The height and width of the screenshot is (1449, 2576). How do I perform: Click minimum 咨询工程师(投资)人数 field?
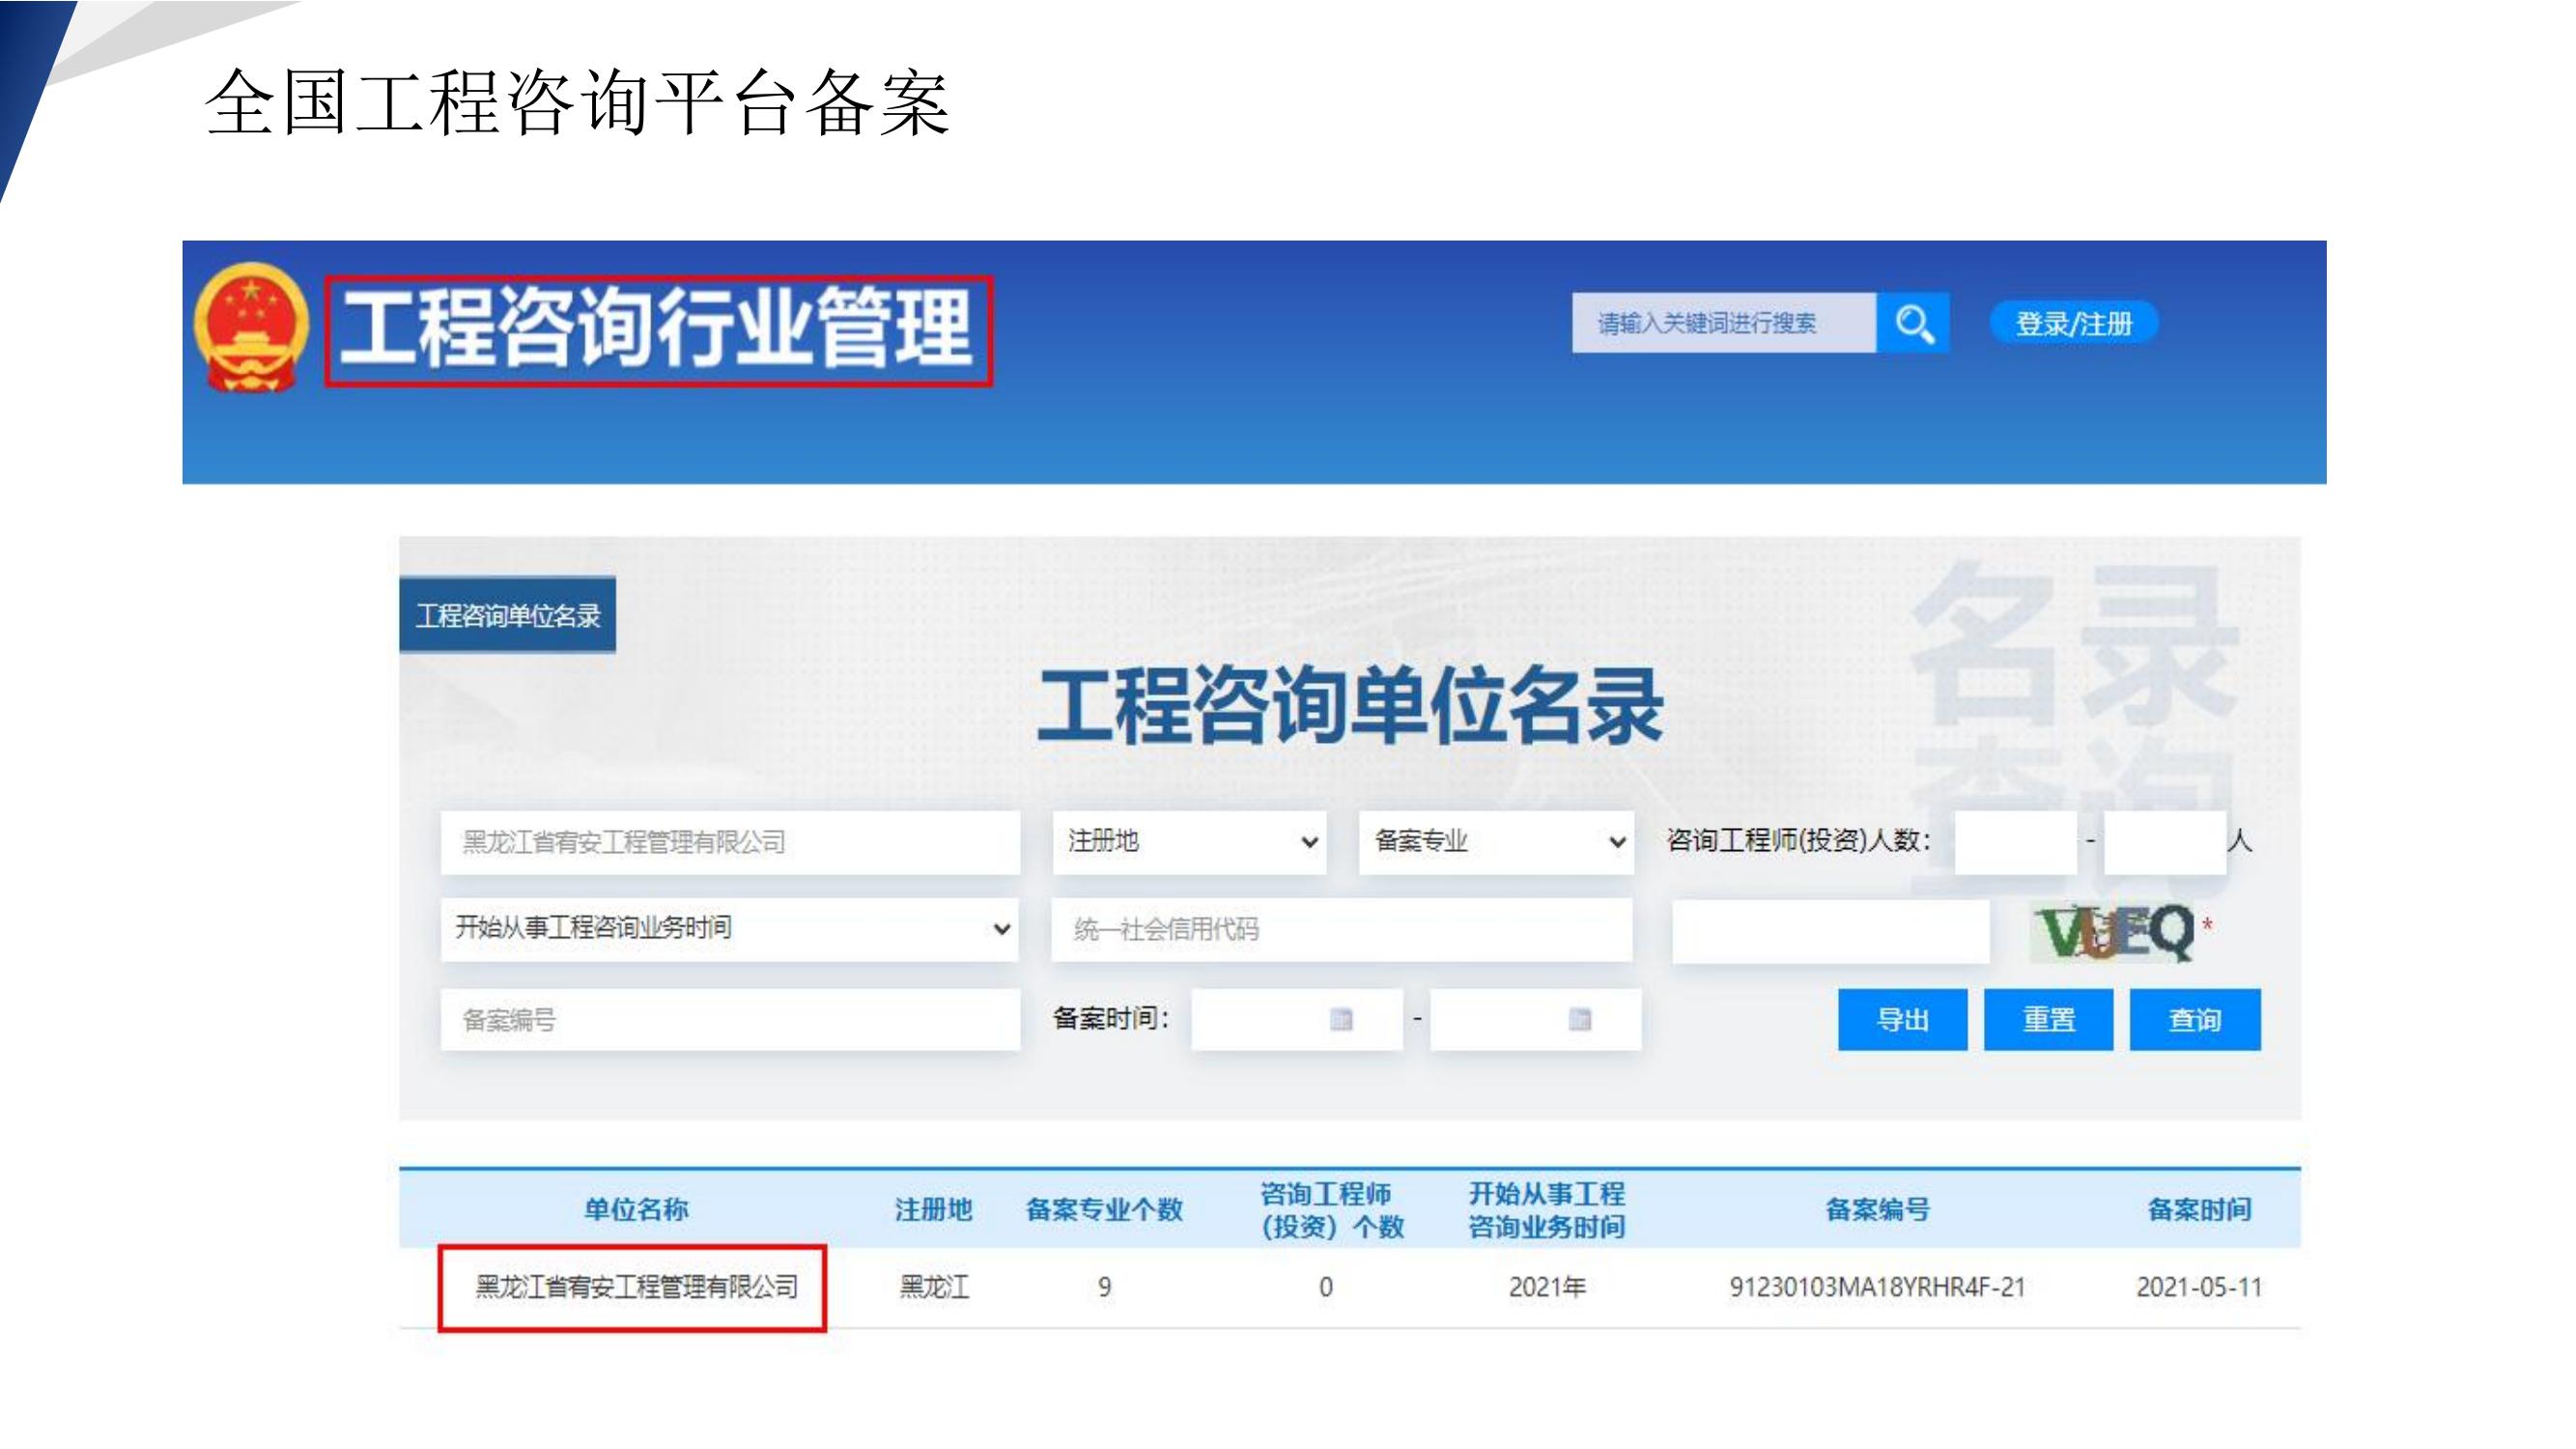click(2016, 842)
